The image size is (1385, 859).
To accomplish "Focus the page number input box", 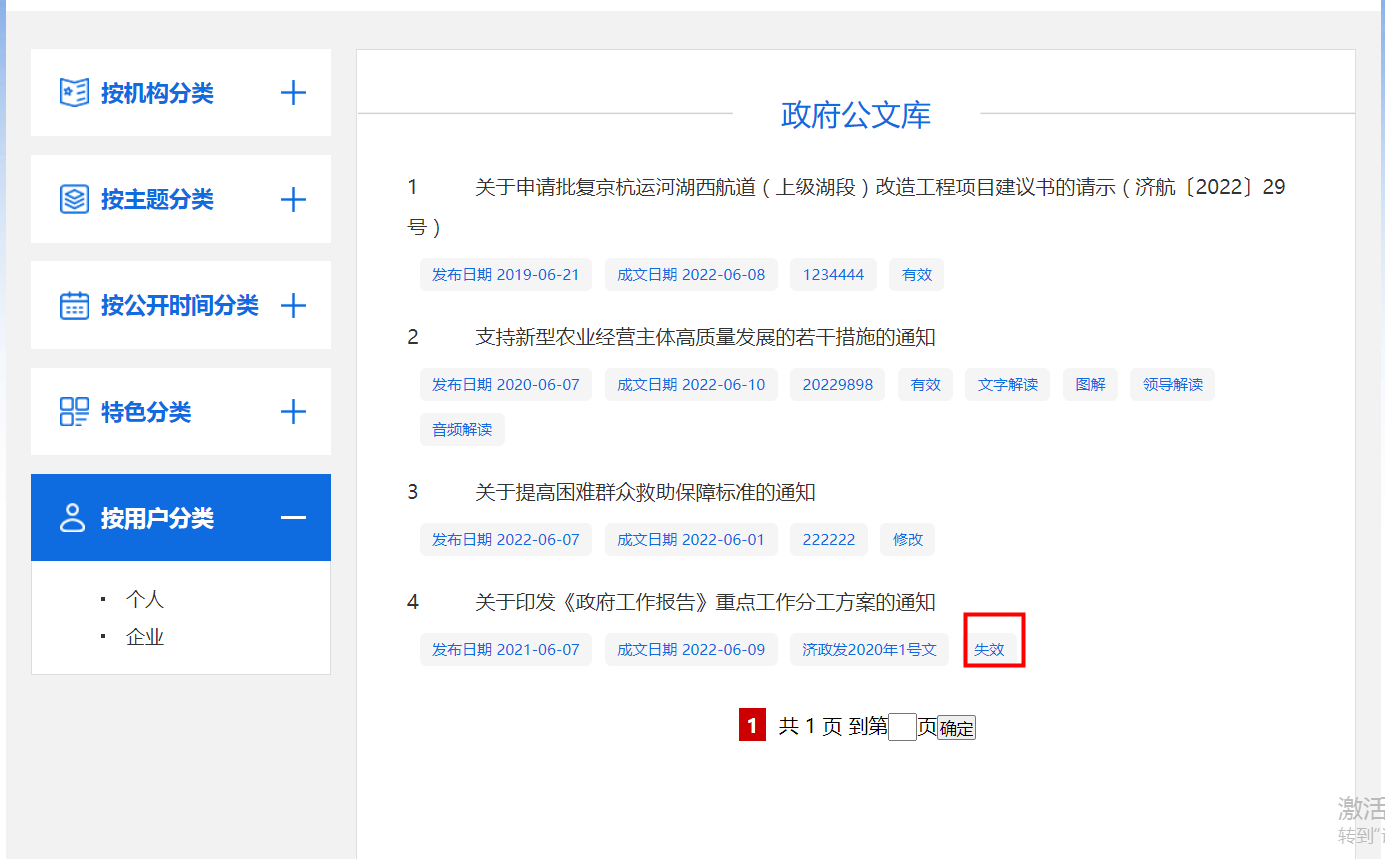I will [902, 727].
